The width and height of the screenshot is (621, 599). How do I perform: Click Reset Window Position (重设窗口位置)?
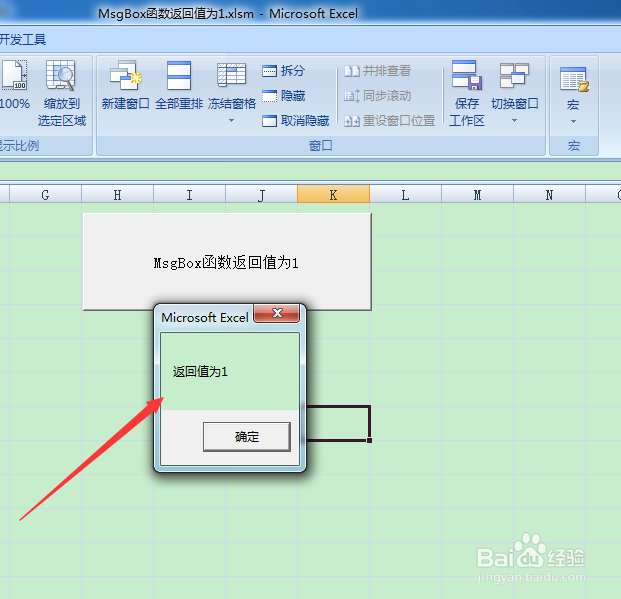tap(389, 120)
